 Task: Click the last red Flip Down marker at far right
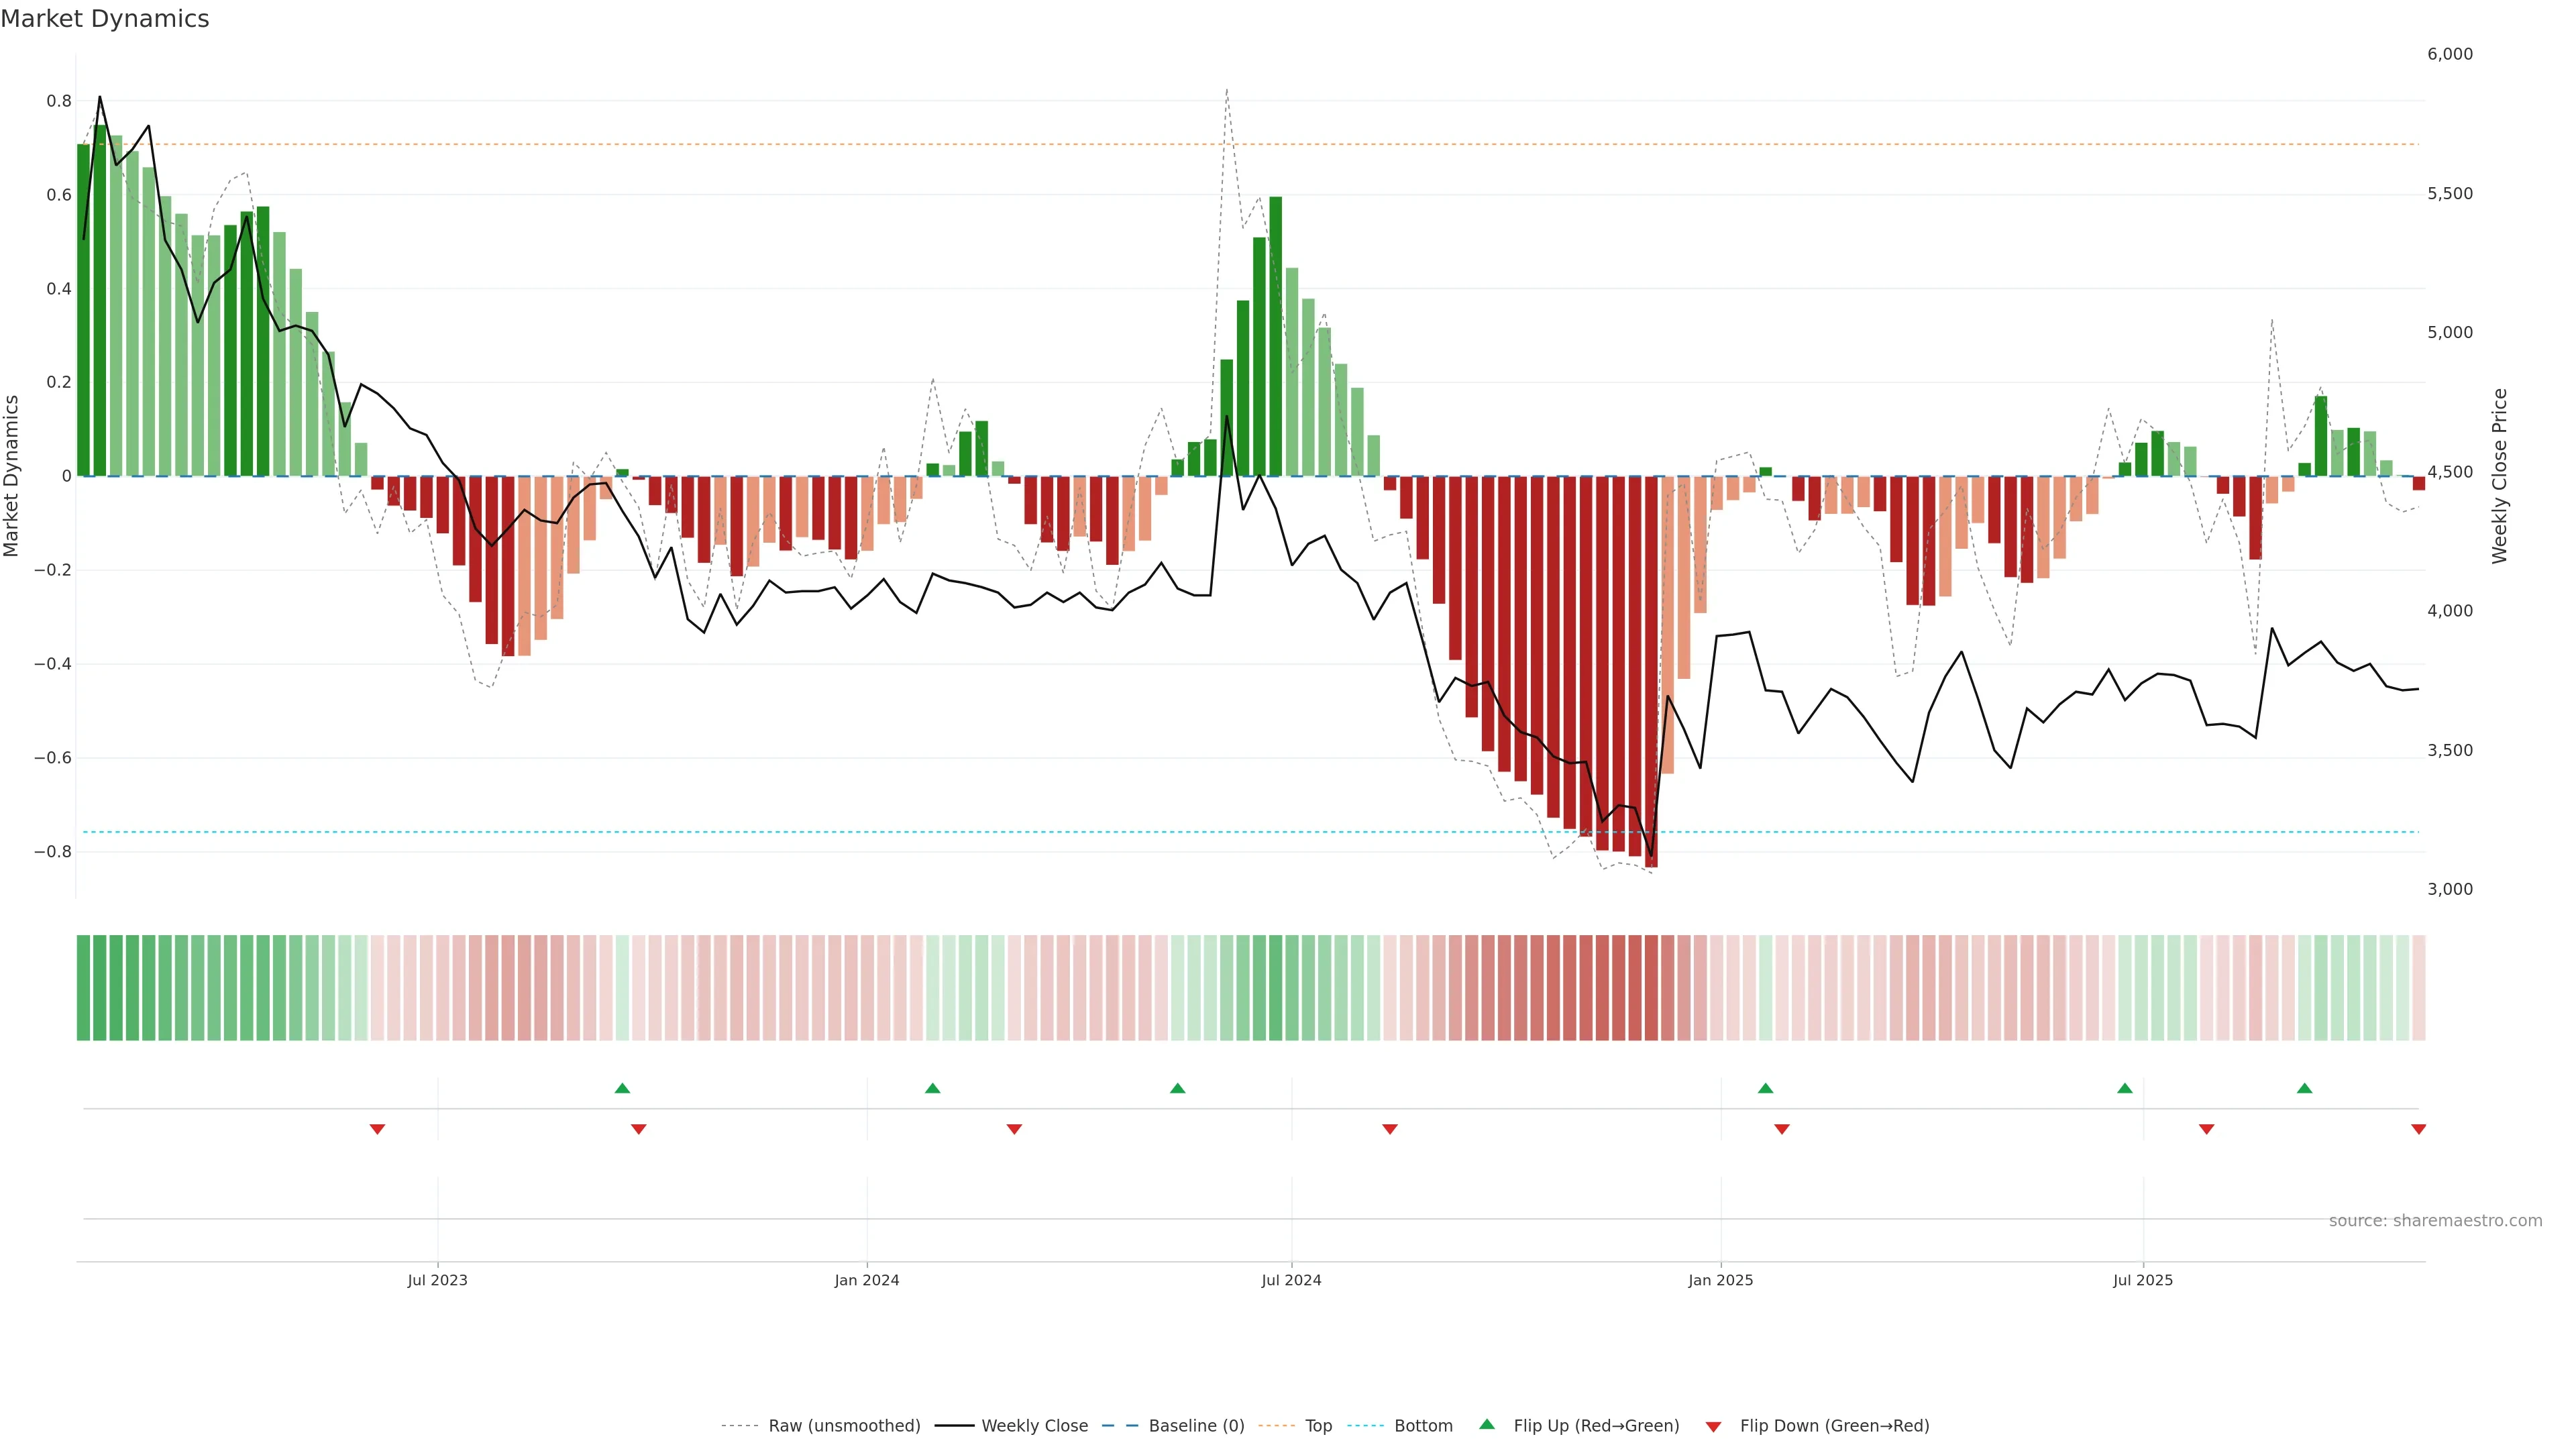(2418, 1129)
